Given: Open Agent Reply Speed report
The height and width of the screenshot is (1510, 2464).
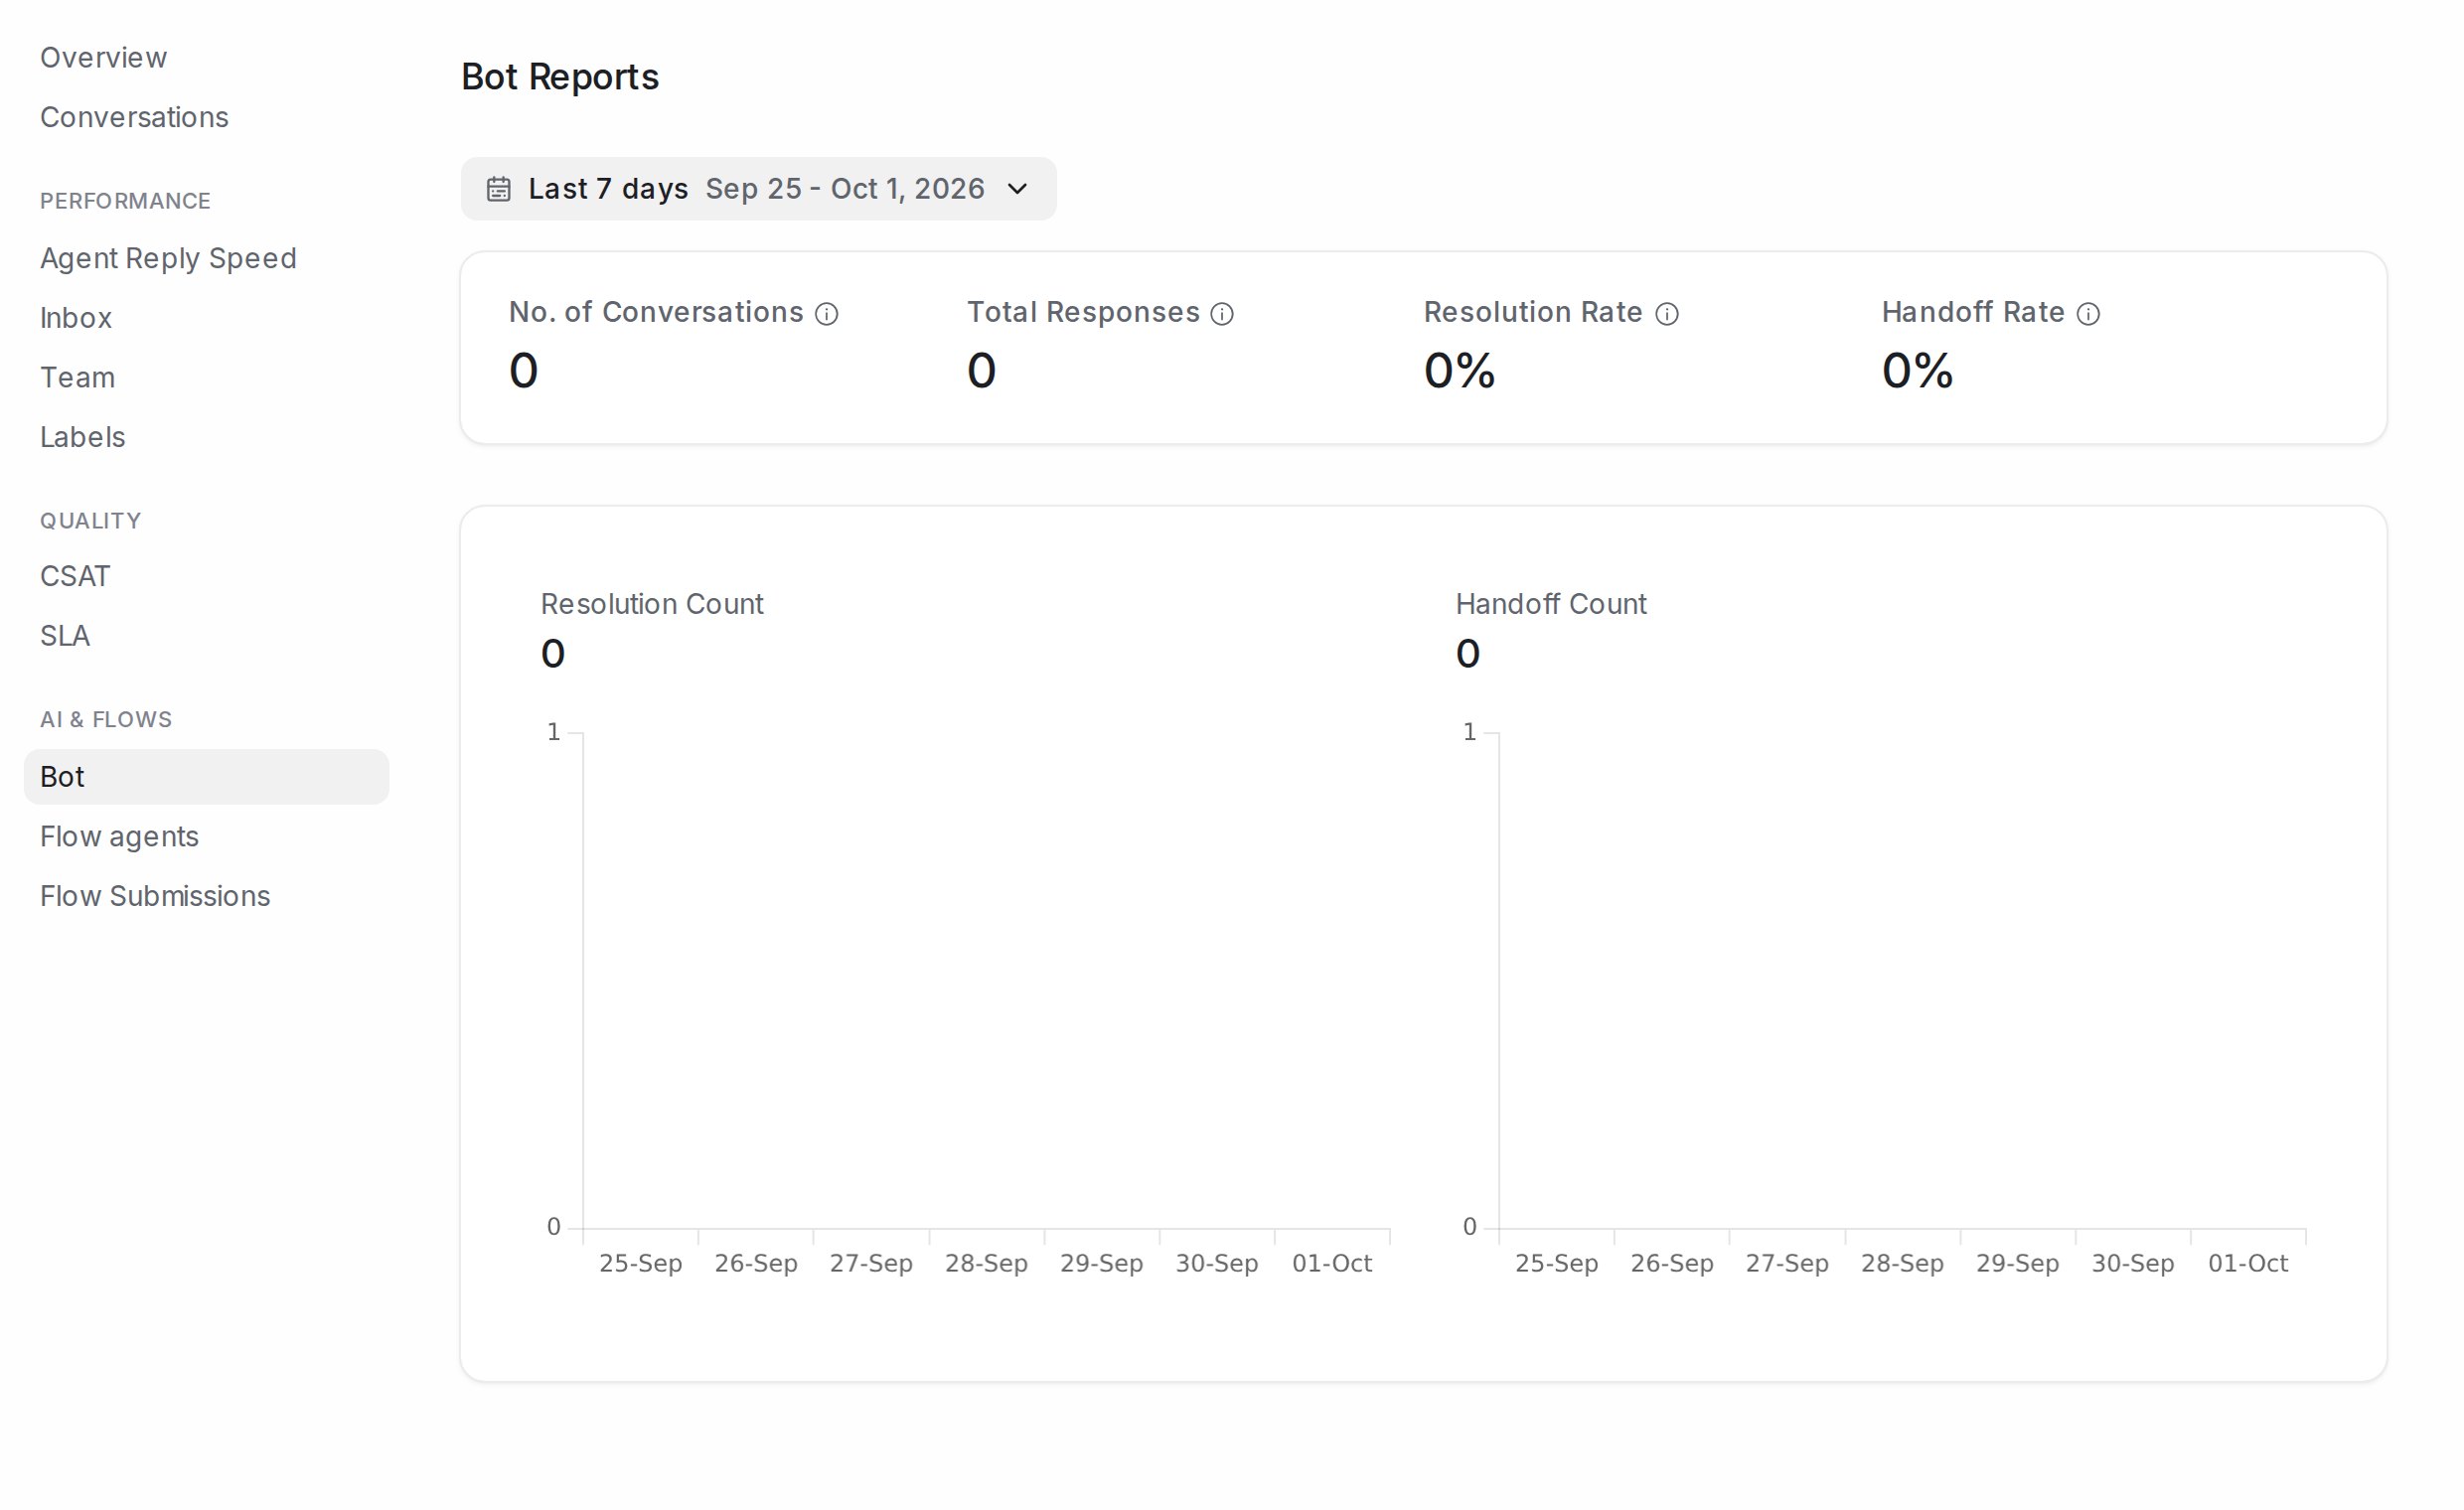Looking at the screenshot, I should 168,258.
